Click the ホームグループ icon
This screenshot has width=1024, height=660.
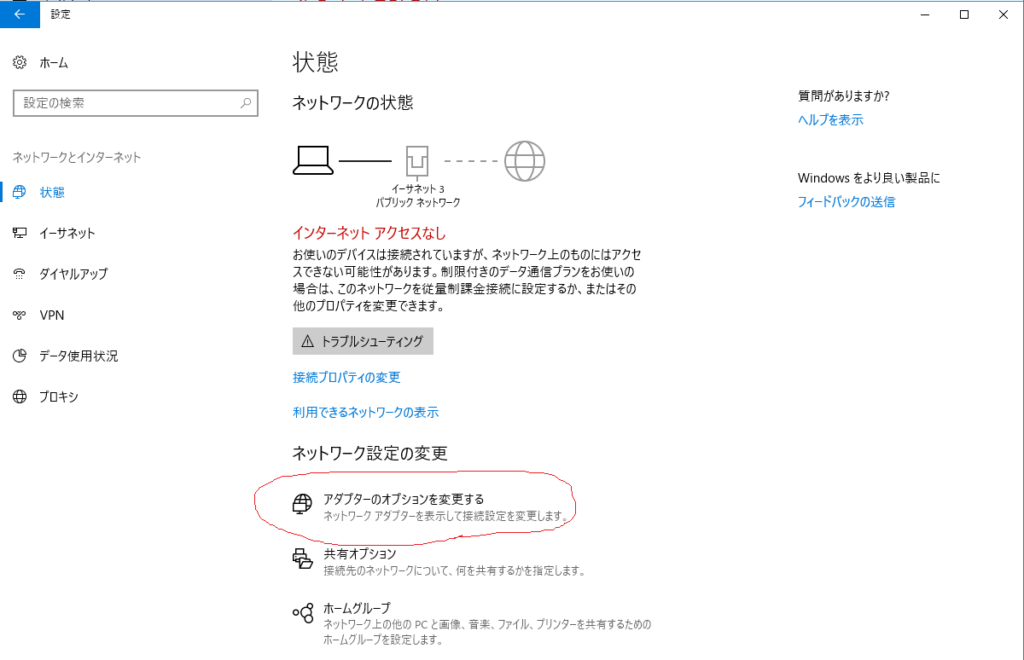302,613
